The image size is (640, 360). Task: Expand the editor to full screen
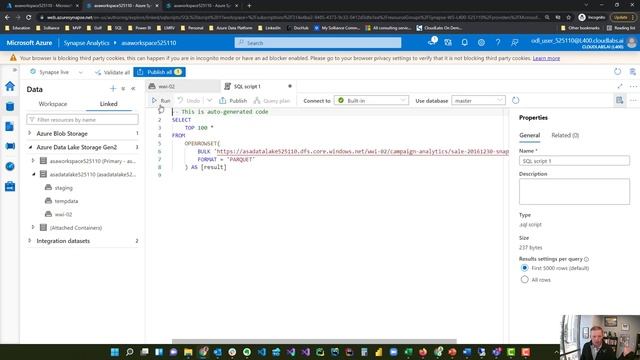click(620, 86)
